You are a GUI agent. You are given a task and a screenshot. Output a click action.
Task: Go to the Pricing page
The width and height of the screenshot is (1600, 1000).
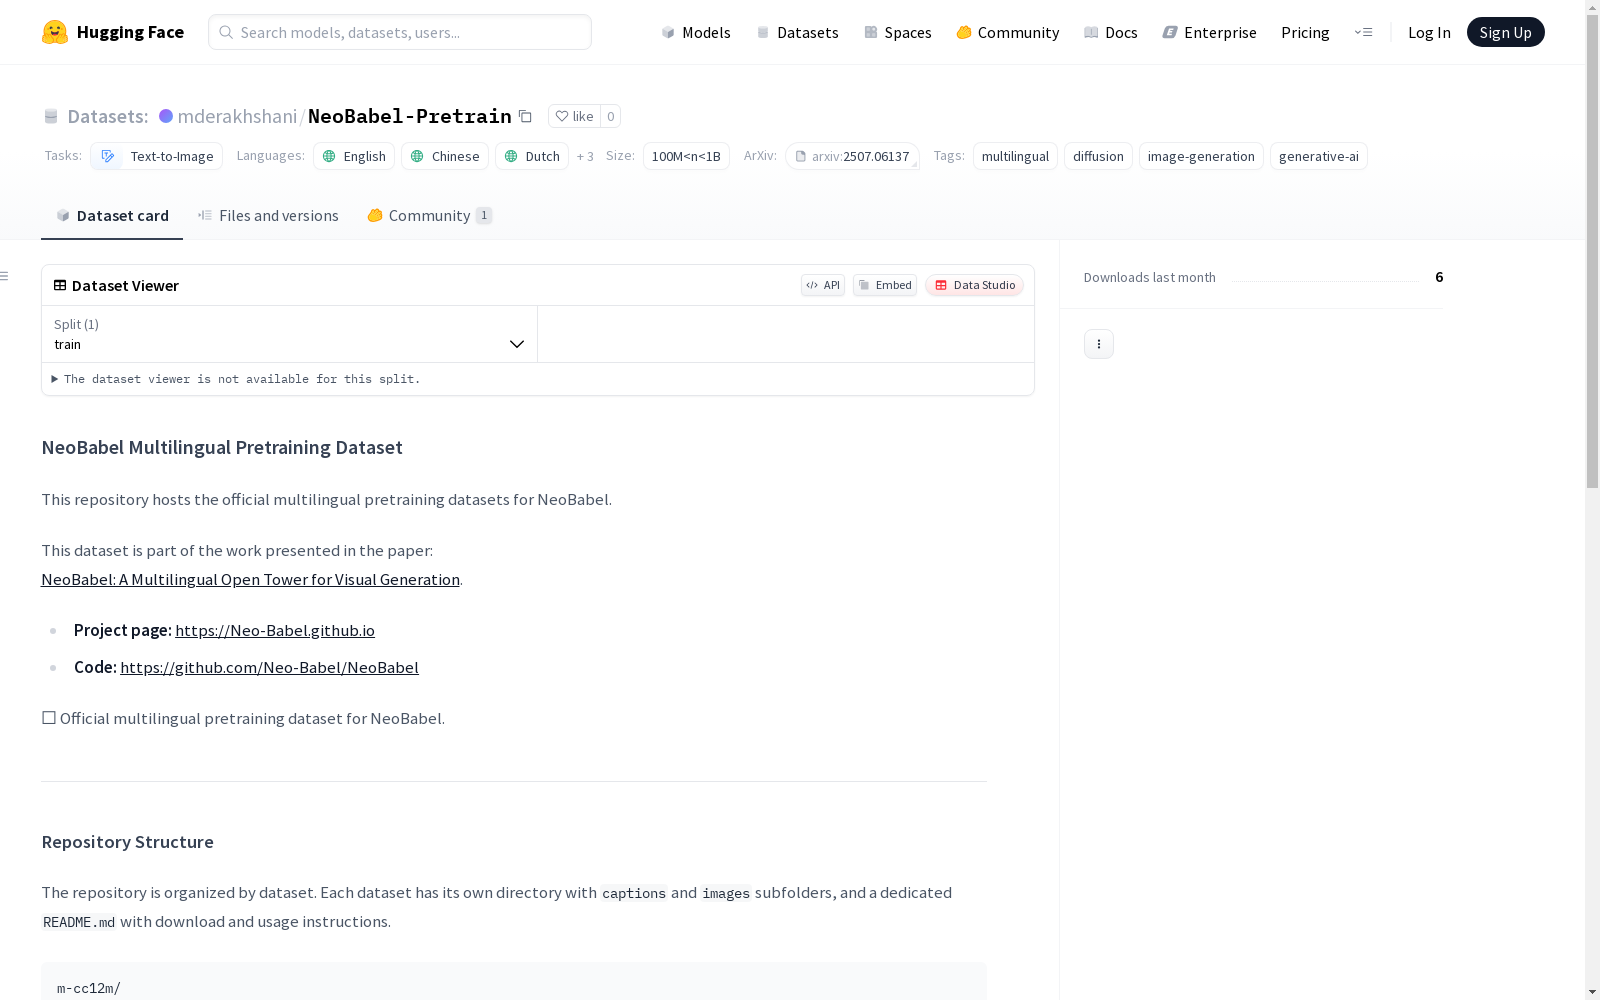point(1305,32)
